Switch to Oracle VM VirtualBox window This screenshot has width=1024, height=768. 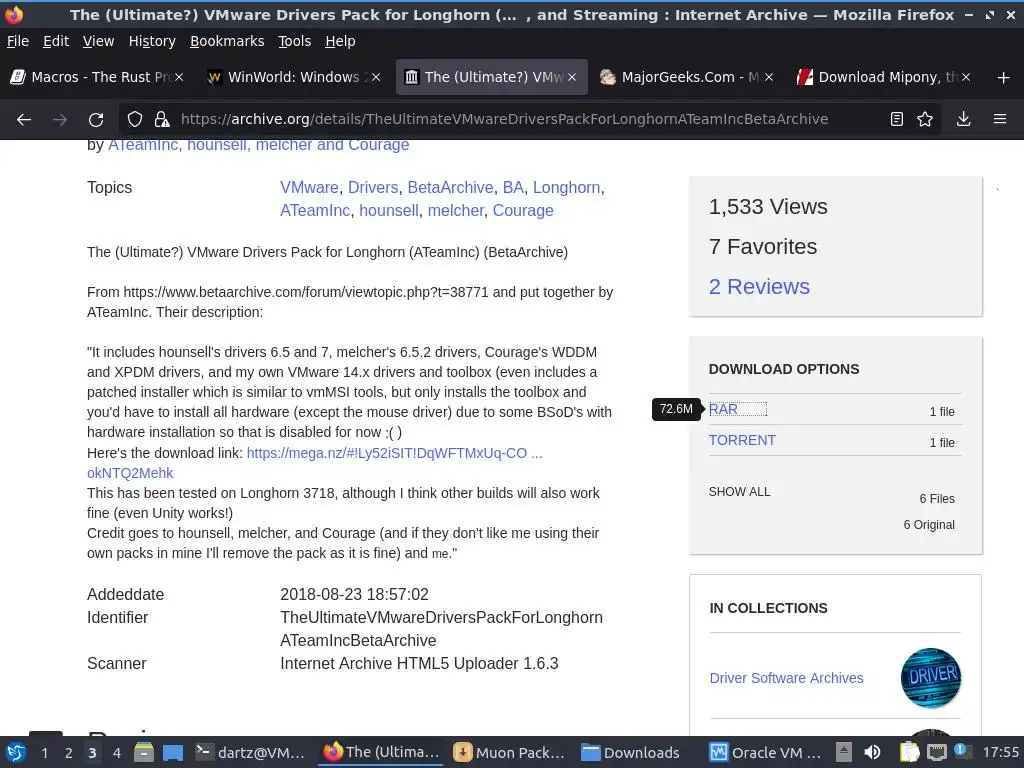click(x=765, y=752)
